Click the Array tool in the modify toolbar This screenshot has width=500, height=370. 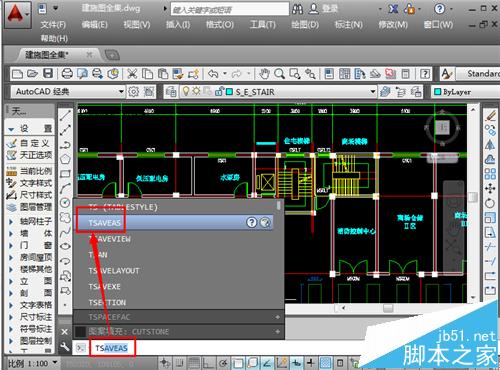(490, 174)
